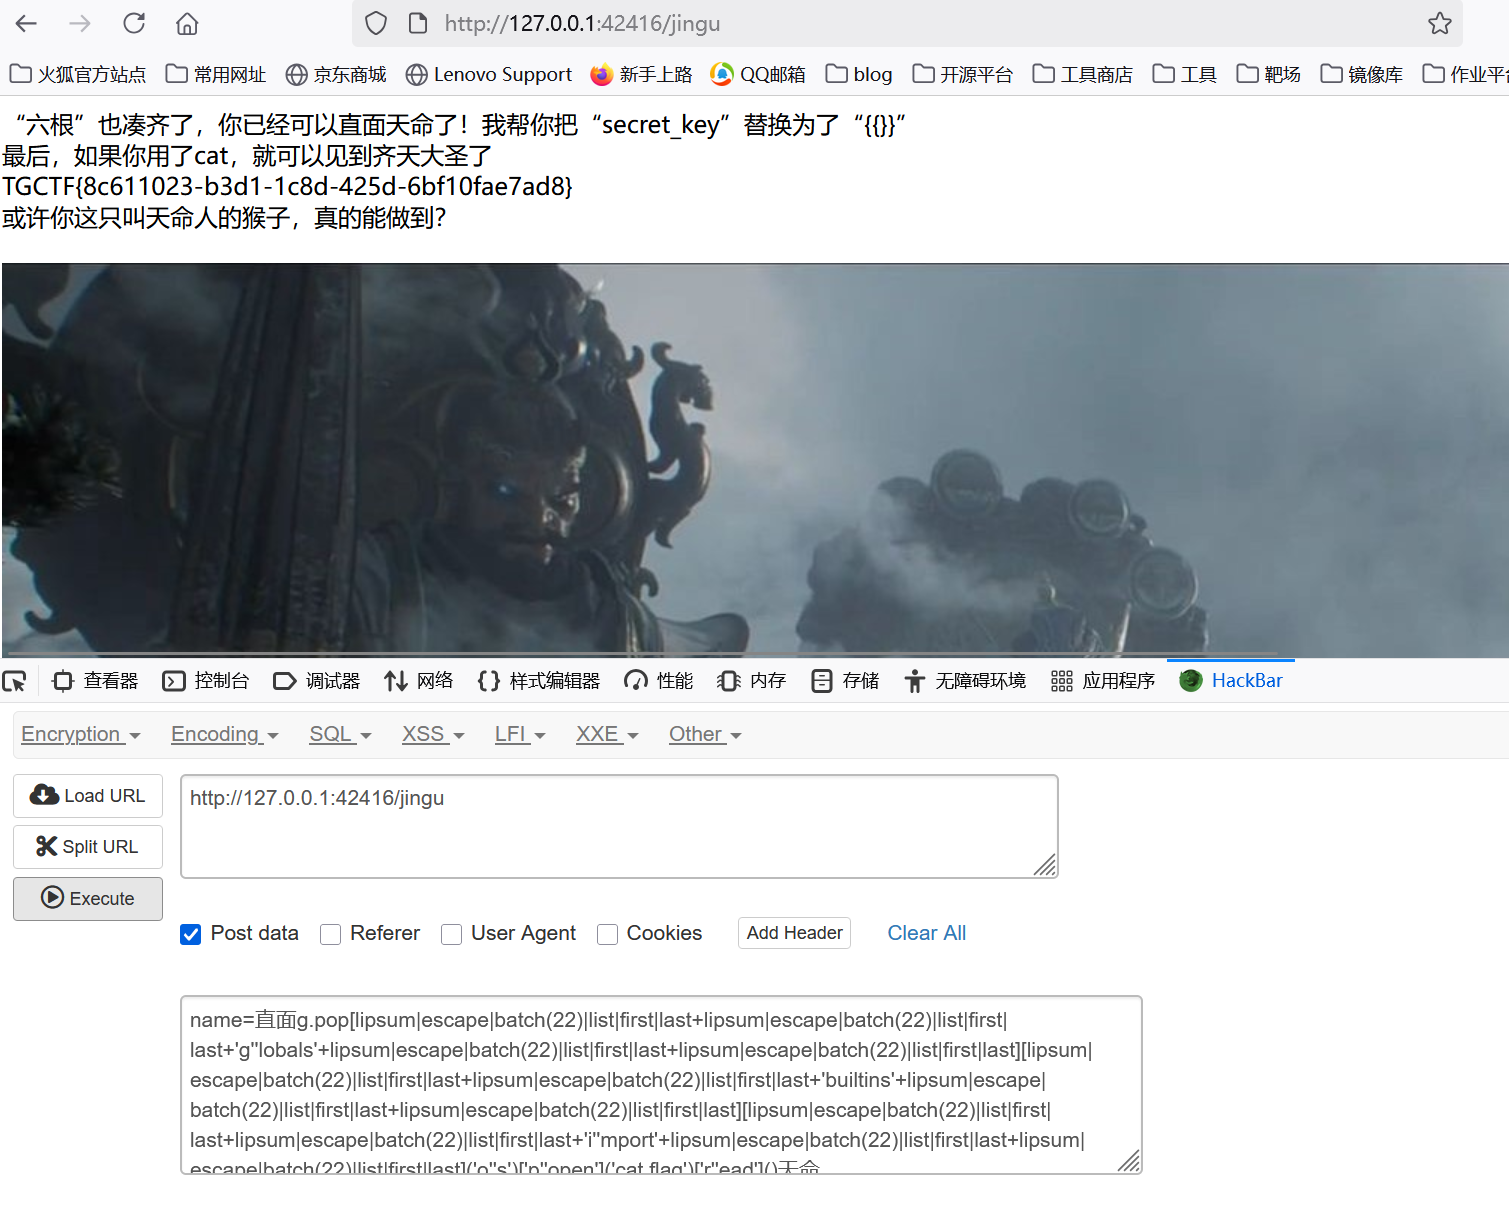Image resolution: width=1509 pixels, height=1207 pixels.
Task: Select the HackBar devtools tab
Action: [x=1231, y=681]
